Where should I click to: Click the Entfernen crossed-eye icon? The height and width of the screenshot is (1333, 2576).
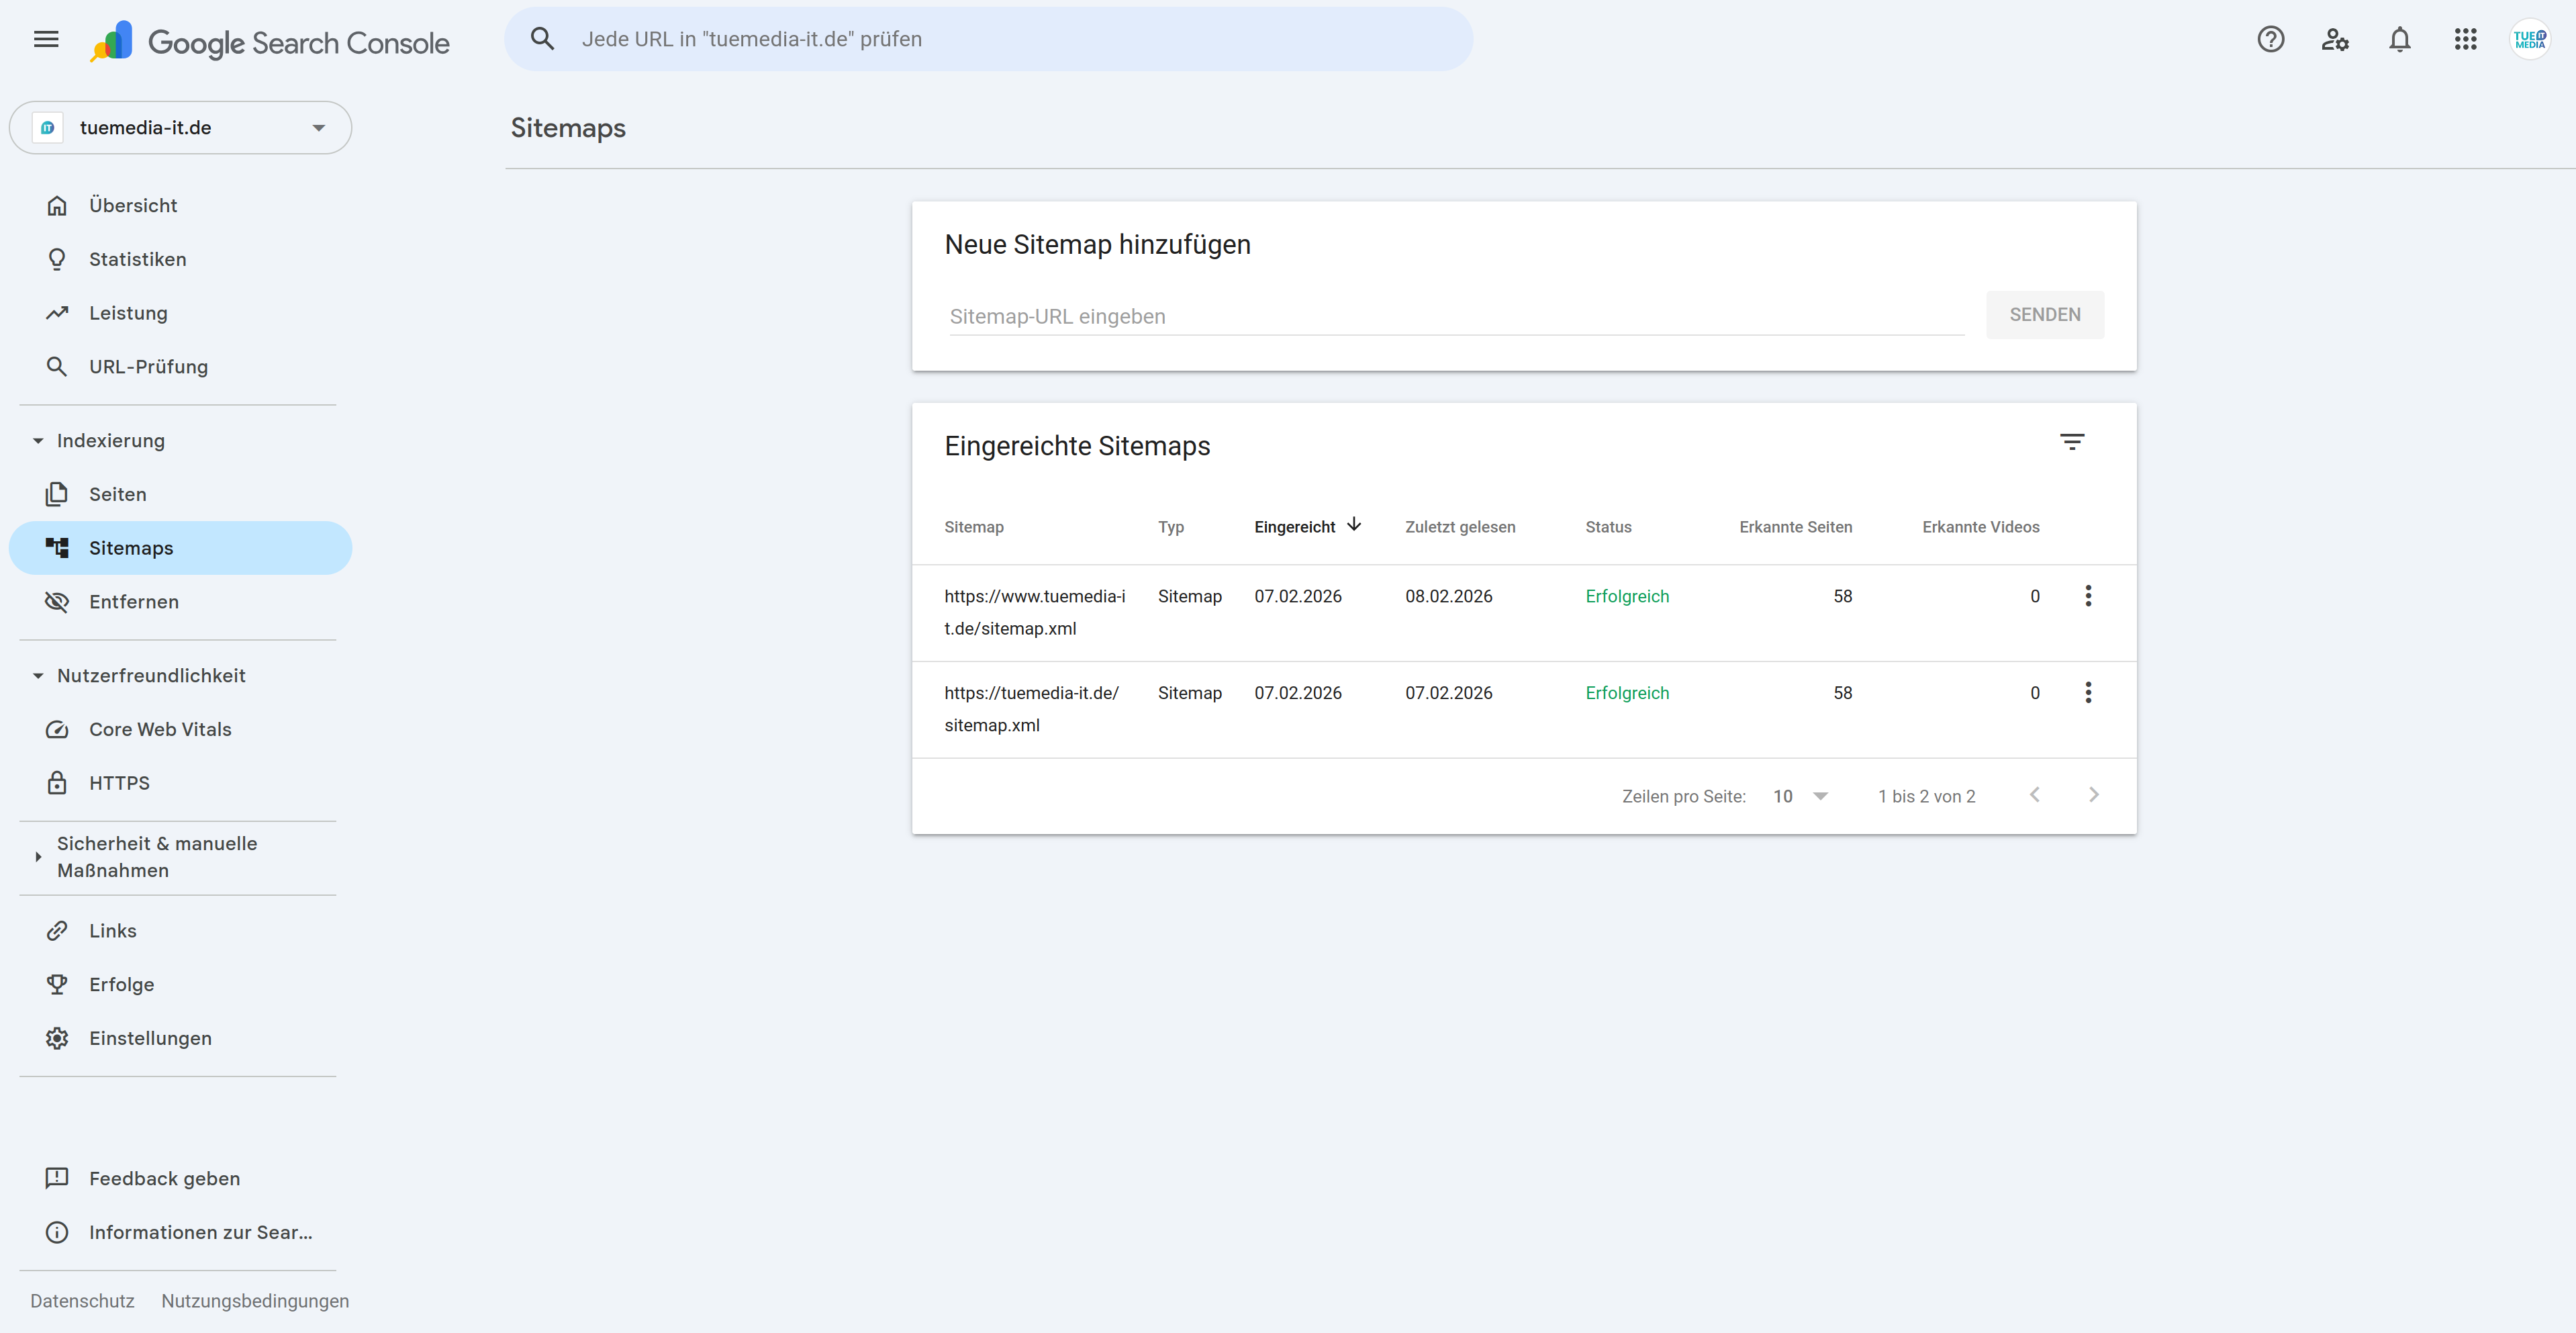(x=57, y=602)
